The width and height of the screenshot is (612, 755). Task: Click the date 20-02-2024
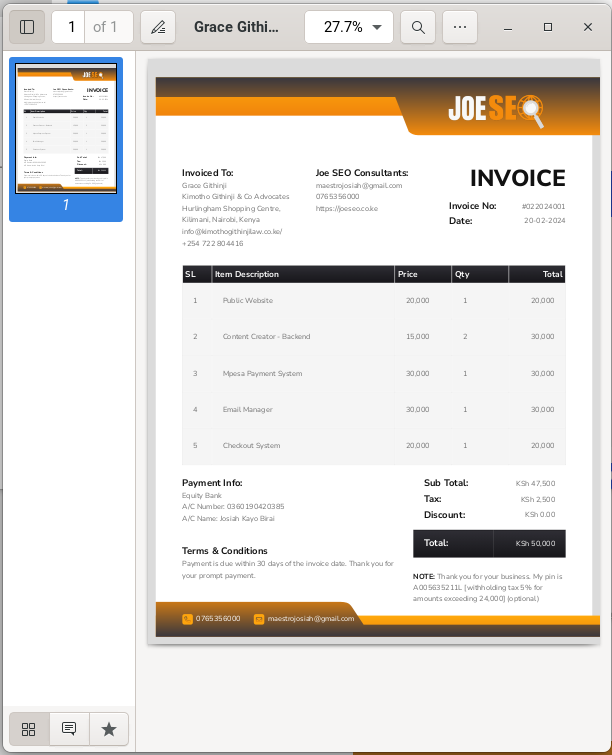pos(545,221)
